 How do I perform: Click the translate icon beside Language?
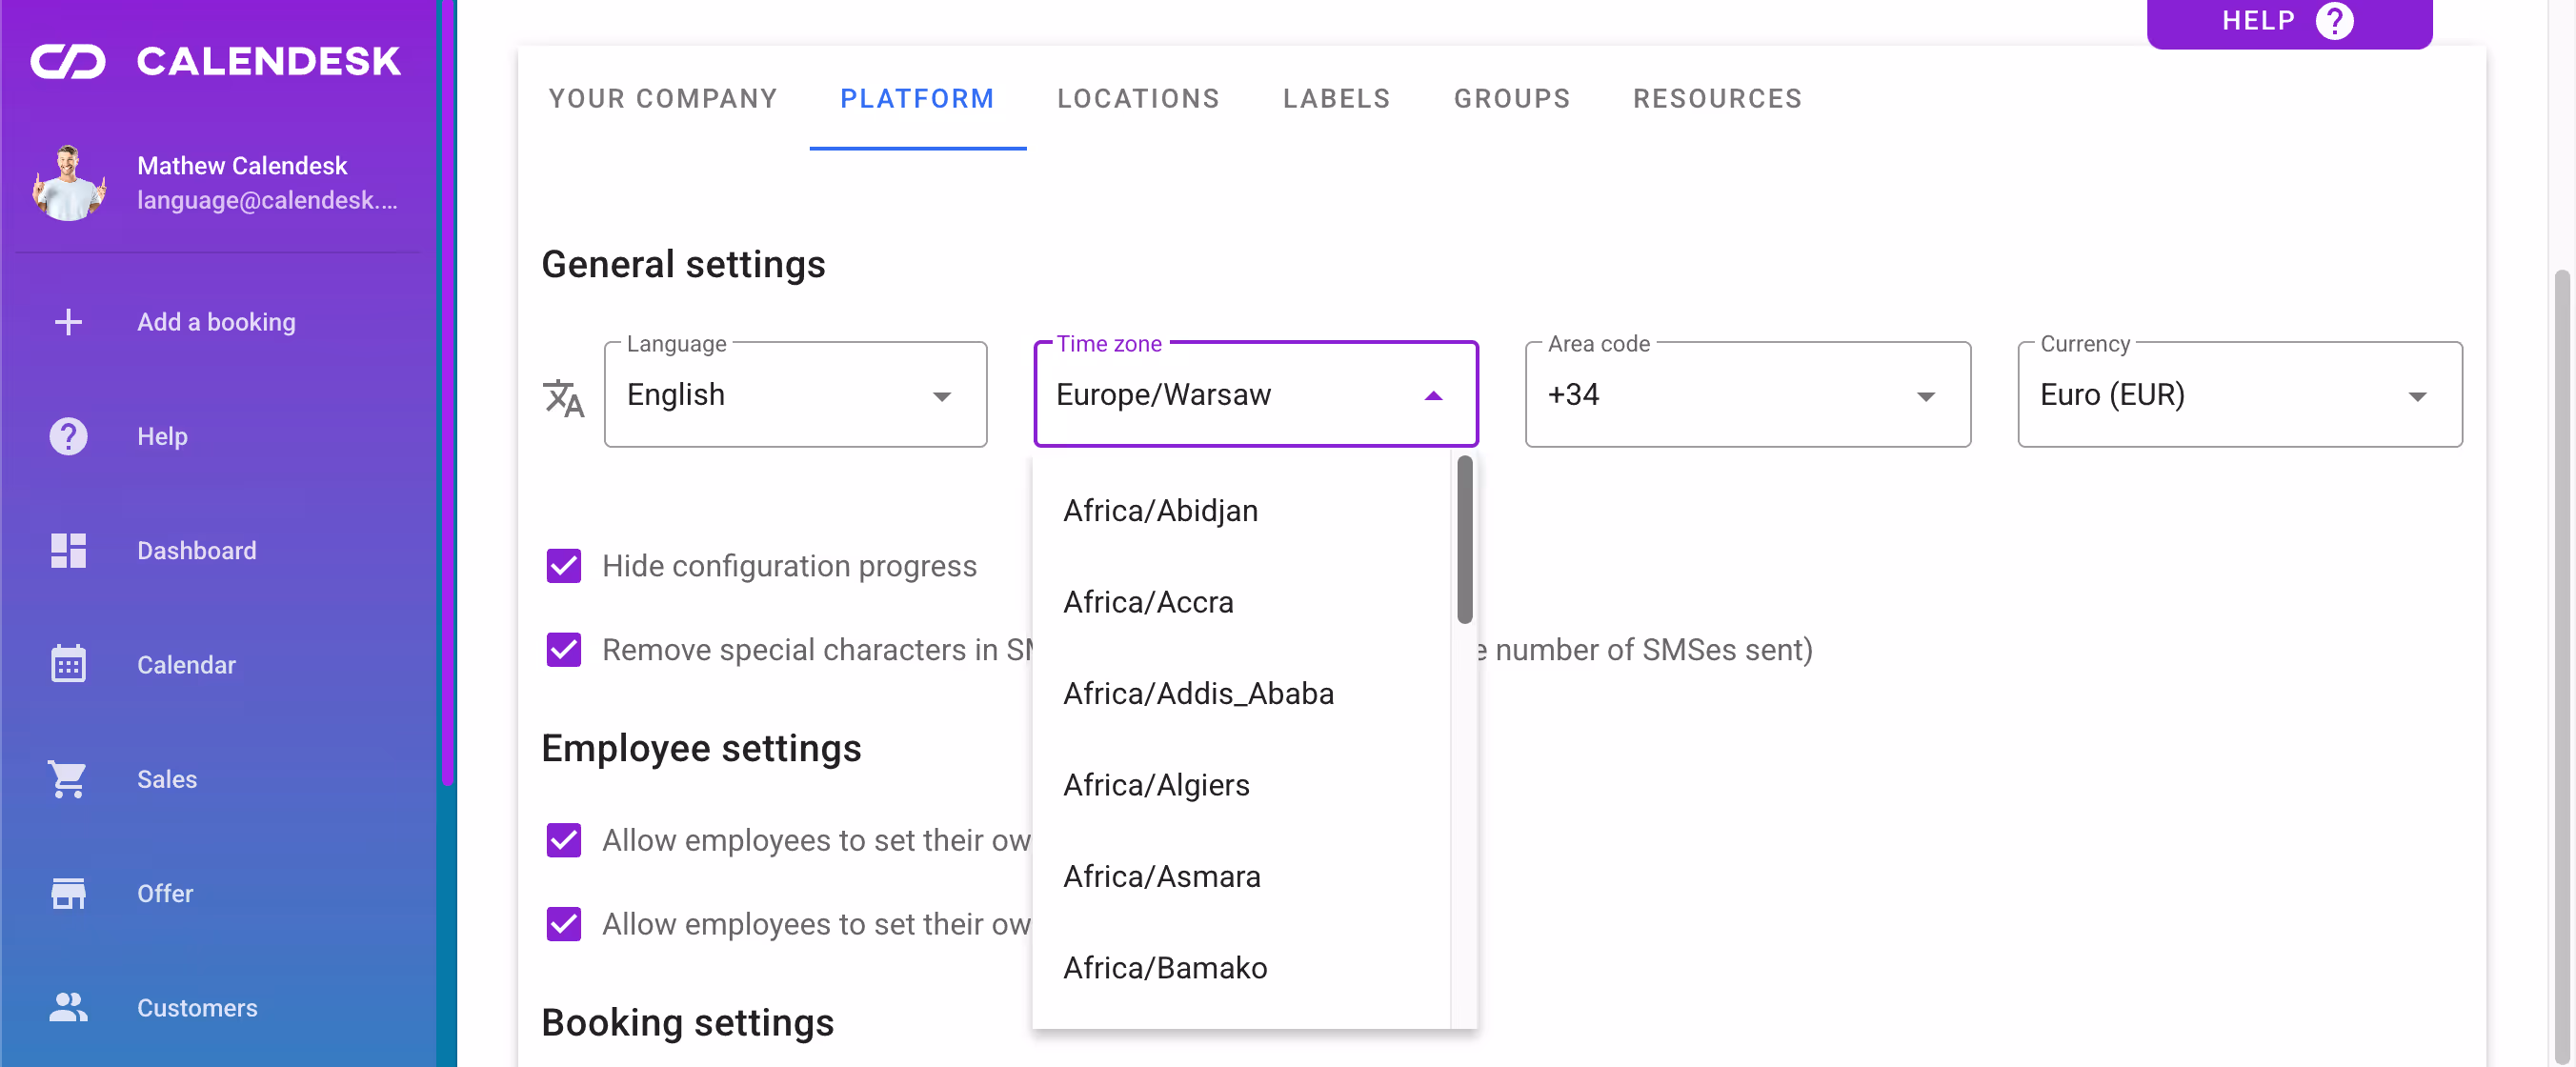[x=563, y=398]
